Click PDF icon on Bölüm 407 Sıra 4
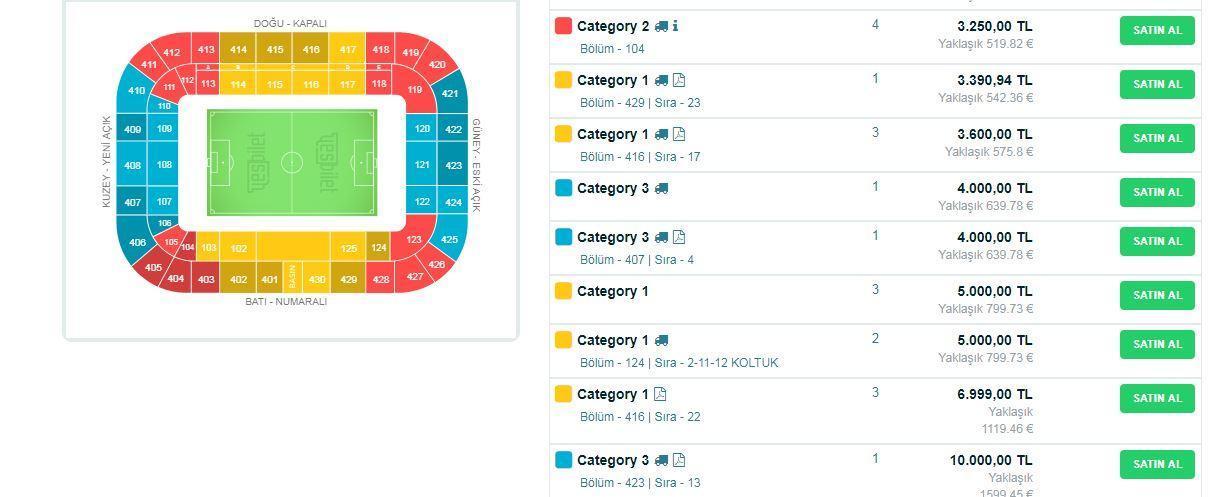This screenshot has height=497, width=1224. (x=679, y=237)
